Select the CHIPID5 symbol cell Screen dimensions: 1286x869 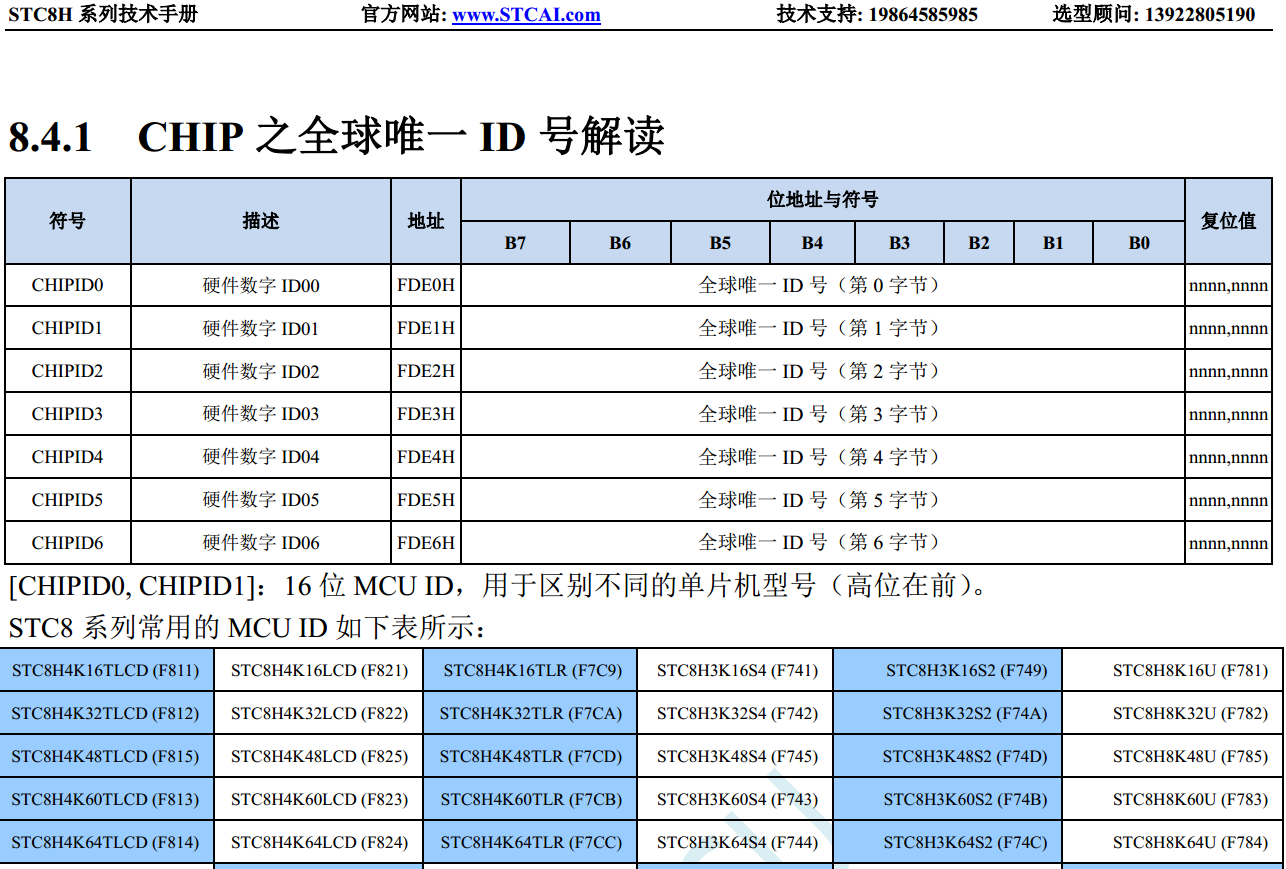[68, 500]
